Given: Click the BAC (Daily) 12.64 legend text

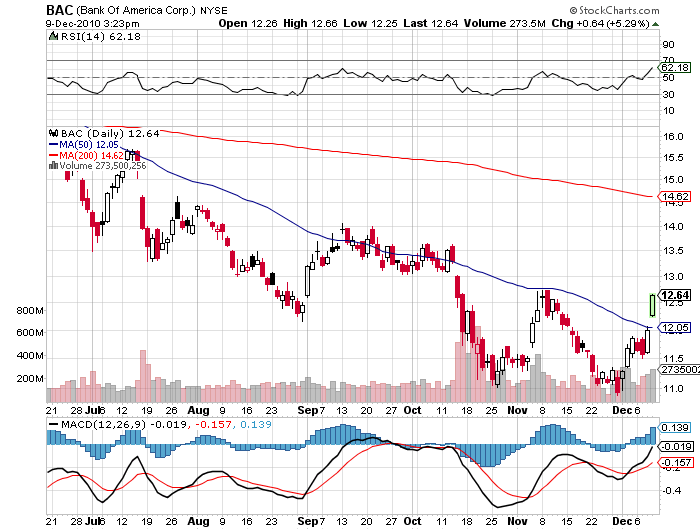Looking at the screenshot, I should [x=110, y=134].
